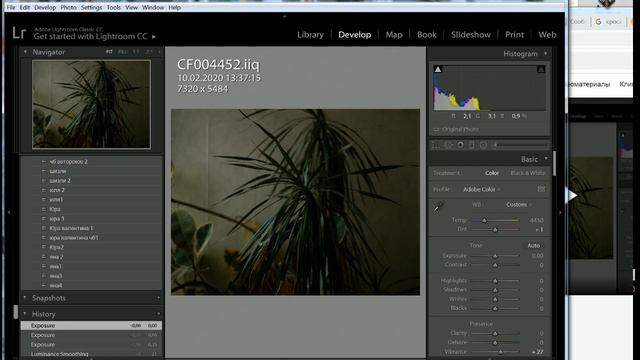Screen dimensions: 640x360
Task: Click the Vibrance slider handle
Action: (500, 351)
